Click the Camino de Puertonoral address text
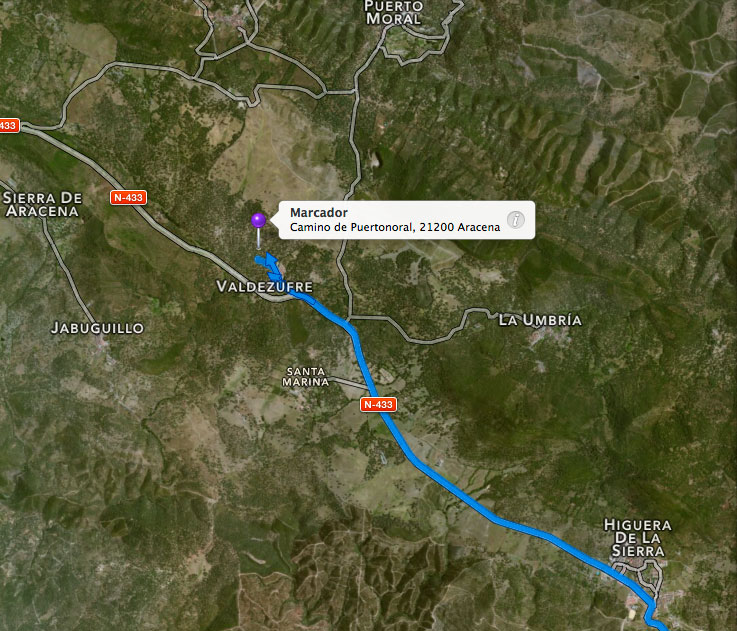737x631 pixels. click(x=395, y=228)
